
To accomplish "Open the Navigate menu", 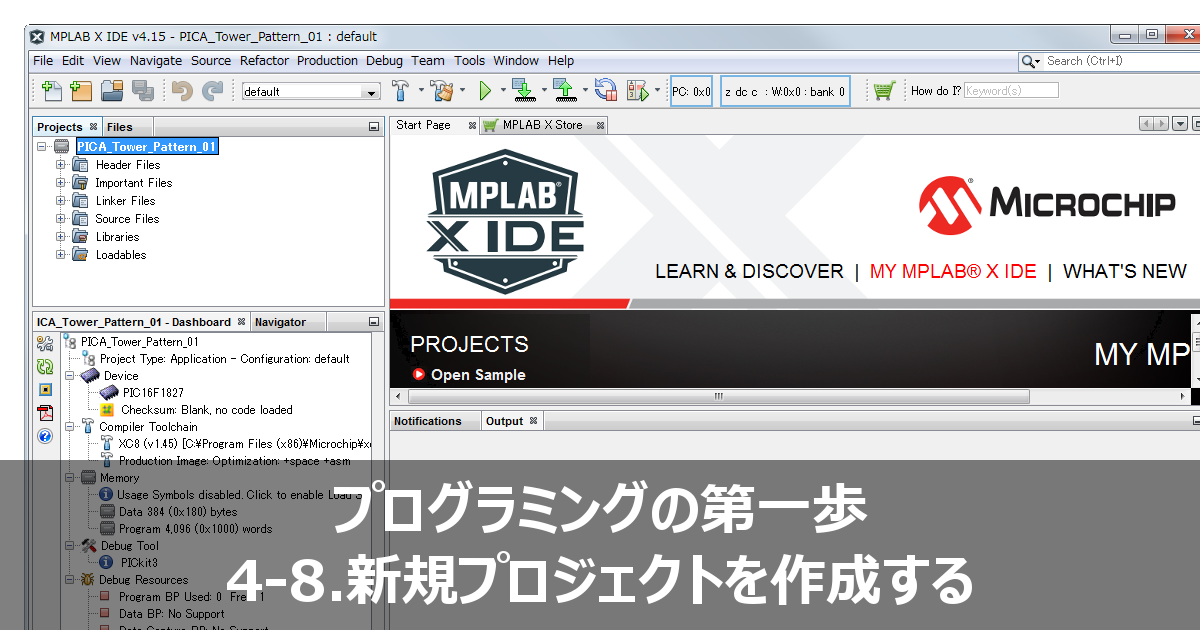I will pyautogui.click(x=156, y=61).
